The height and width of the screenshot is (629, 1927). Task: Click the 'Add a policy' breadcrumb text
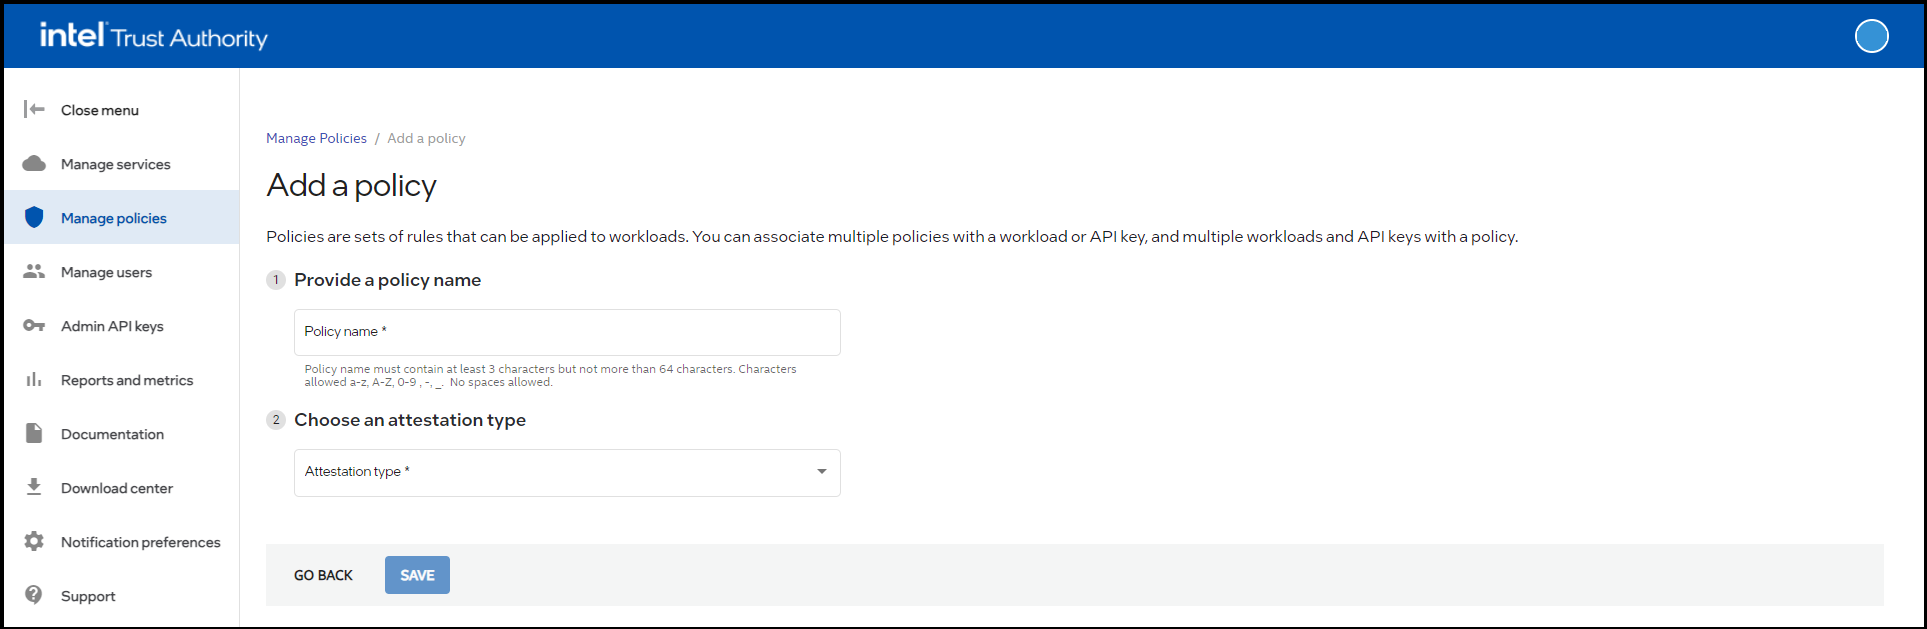(426, 138)
